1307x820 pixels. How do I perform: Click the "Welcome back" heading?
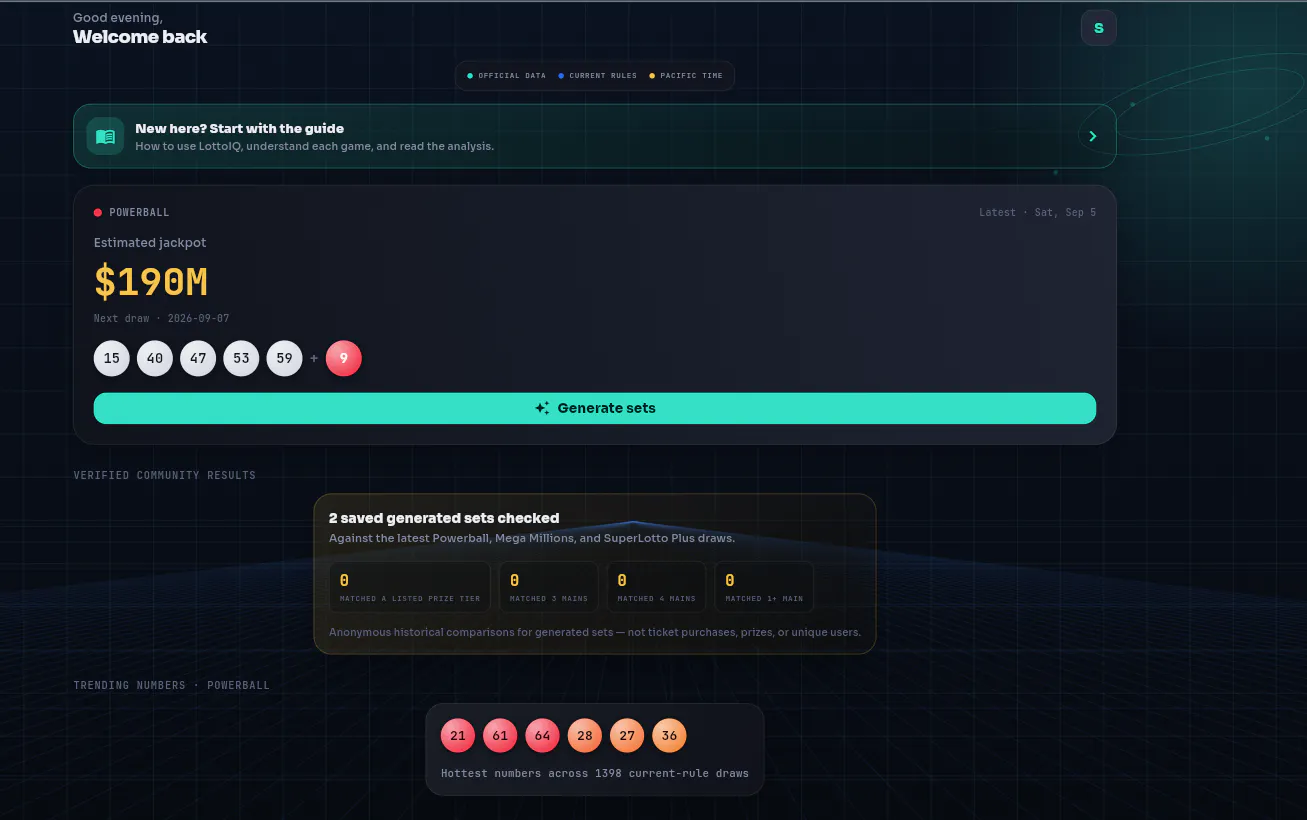click(140, 37)
